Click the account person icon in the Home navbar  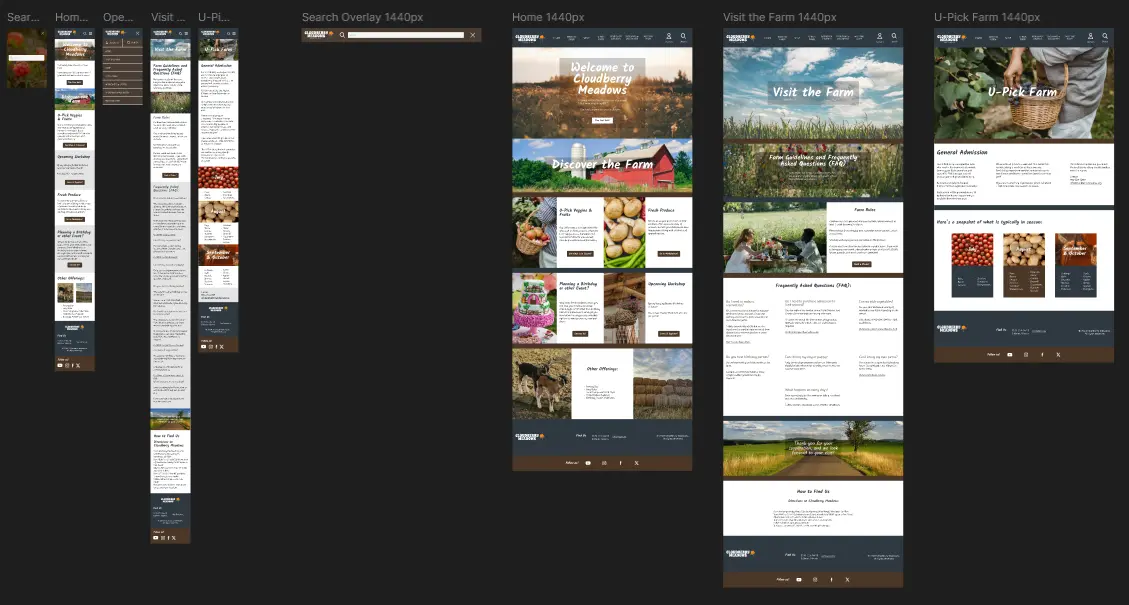click(668, 36)
